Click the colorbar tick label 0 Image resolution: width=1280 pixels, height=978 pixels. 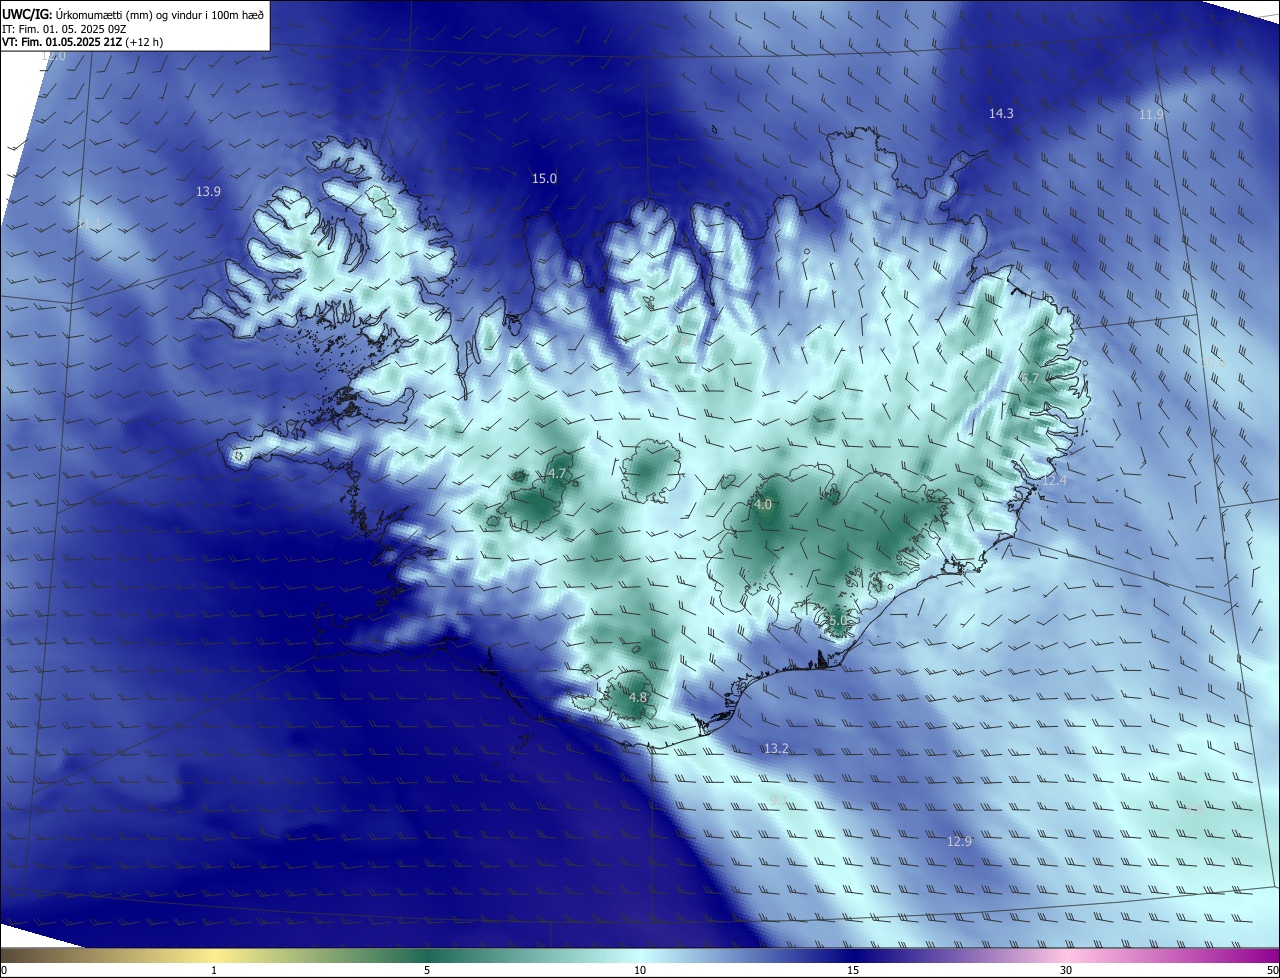(x=3, y=970)
